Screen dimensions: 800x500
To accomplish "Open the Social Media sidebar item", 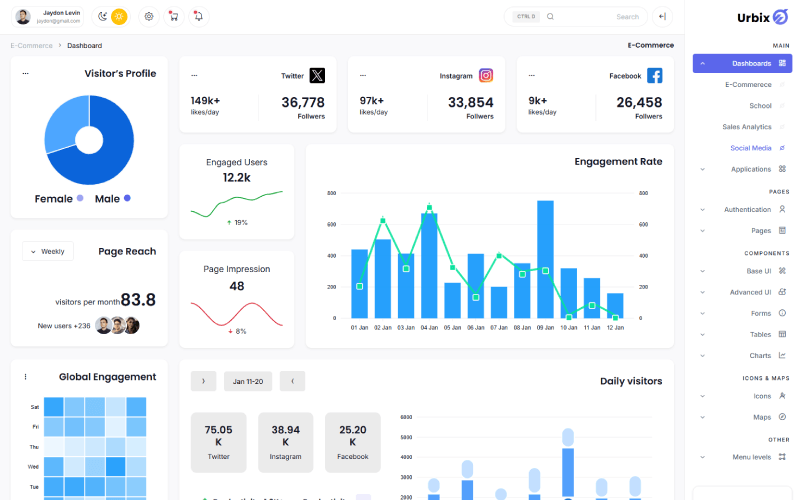I will 750,148.
